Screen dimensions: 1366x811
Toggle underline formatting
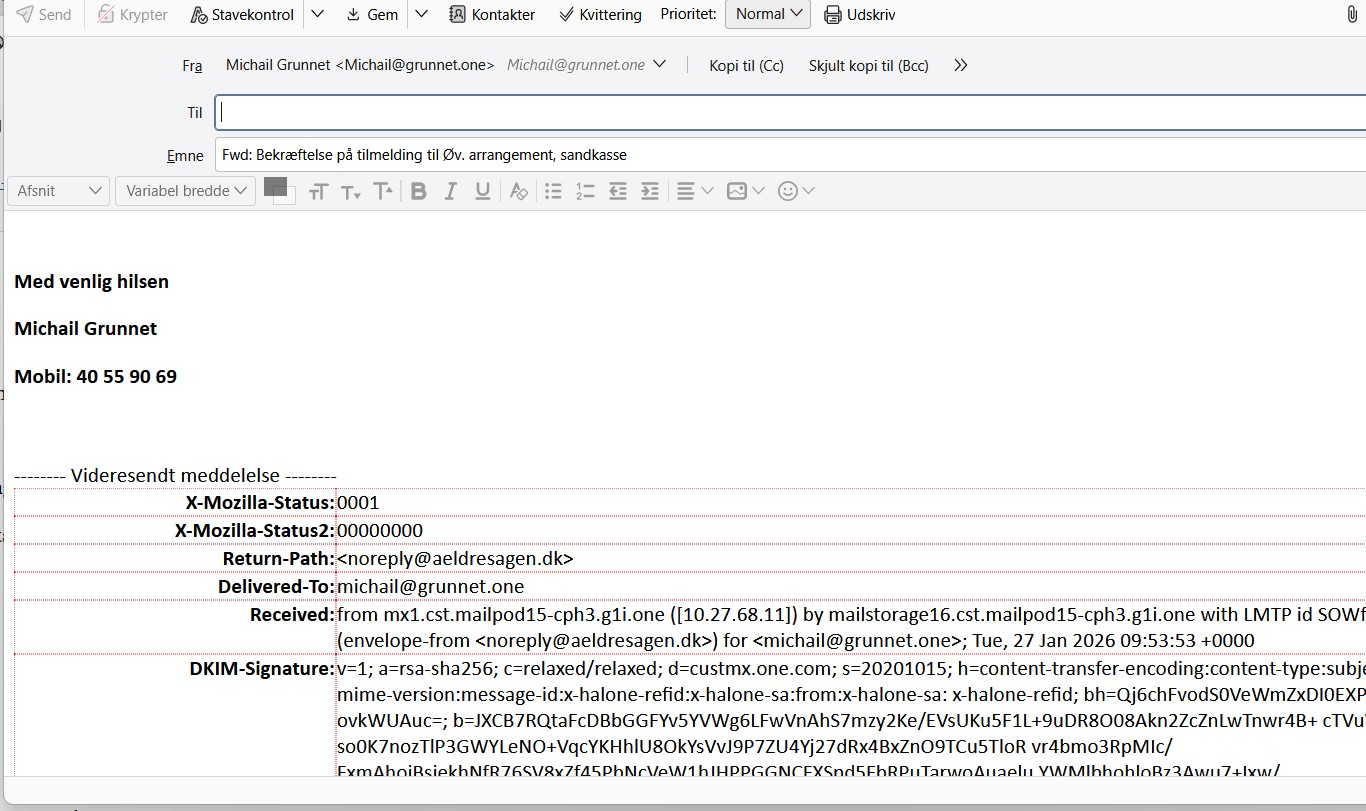(x=482, y=191)
